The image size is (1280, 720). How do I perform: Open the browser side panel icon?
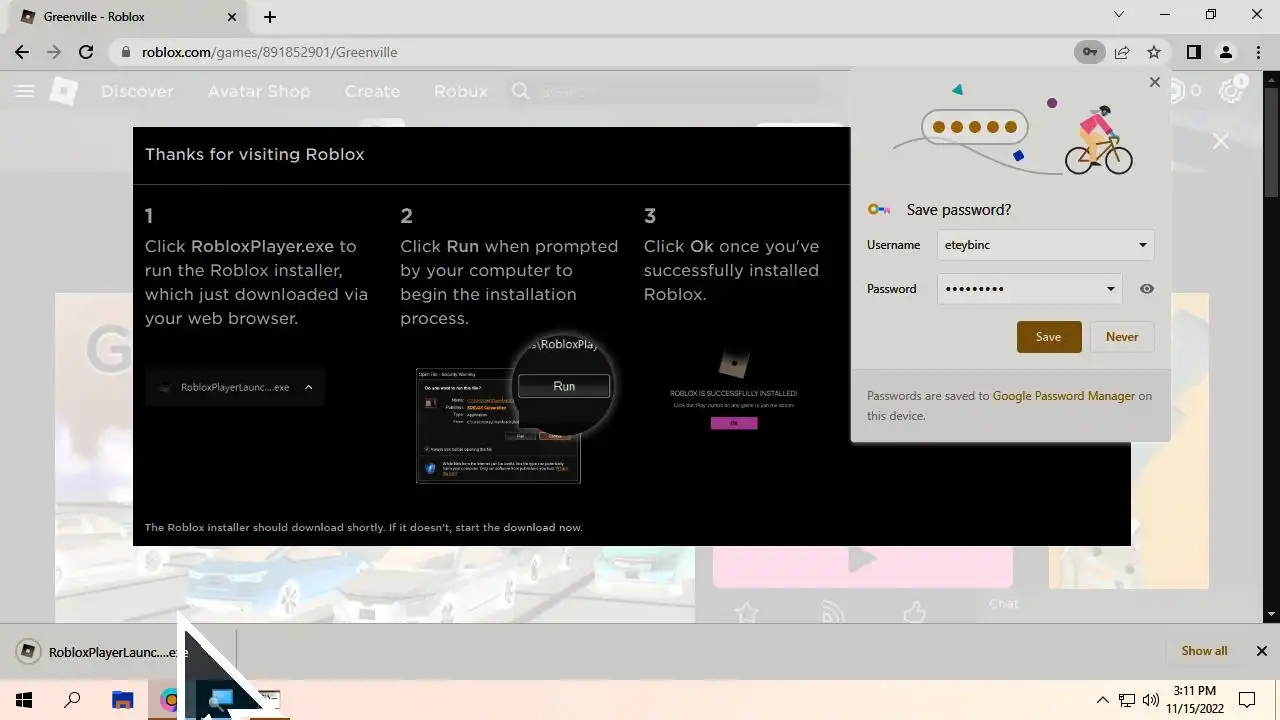pos(1193,52)
